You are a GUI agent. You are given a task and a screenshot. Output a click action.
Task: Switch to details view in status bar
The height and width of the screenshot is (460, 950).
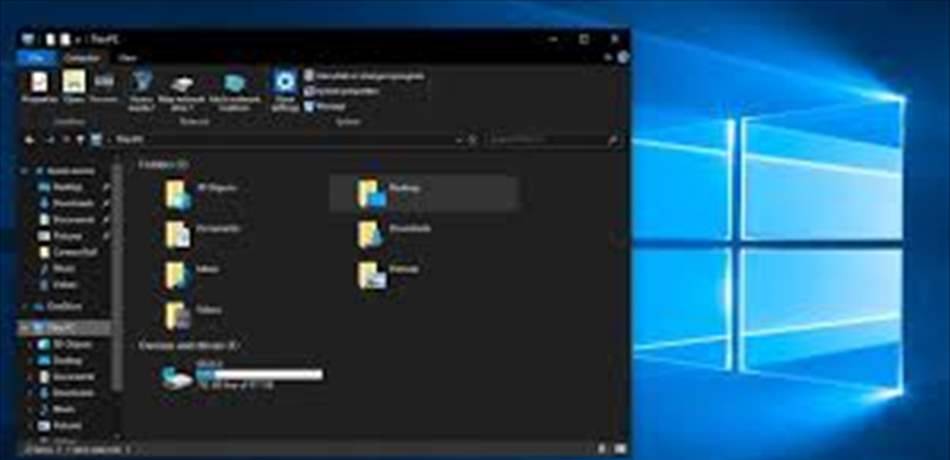pos(602,449)
